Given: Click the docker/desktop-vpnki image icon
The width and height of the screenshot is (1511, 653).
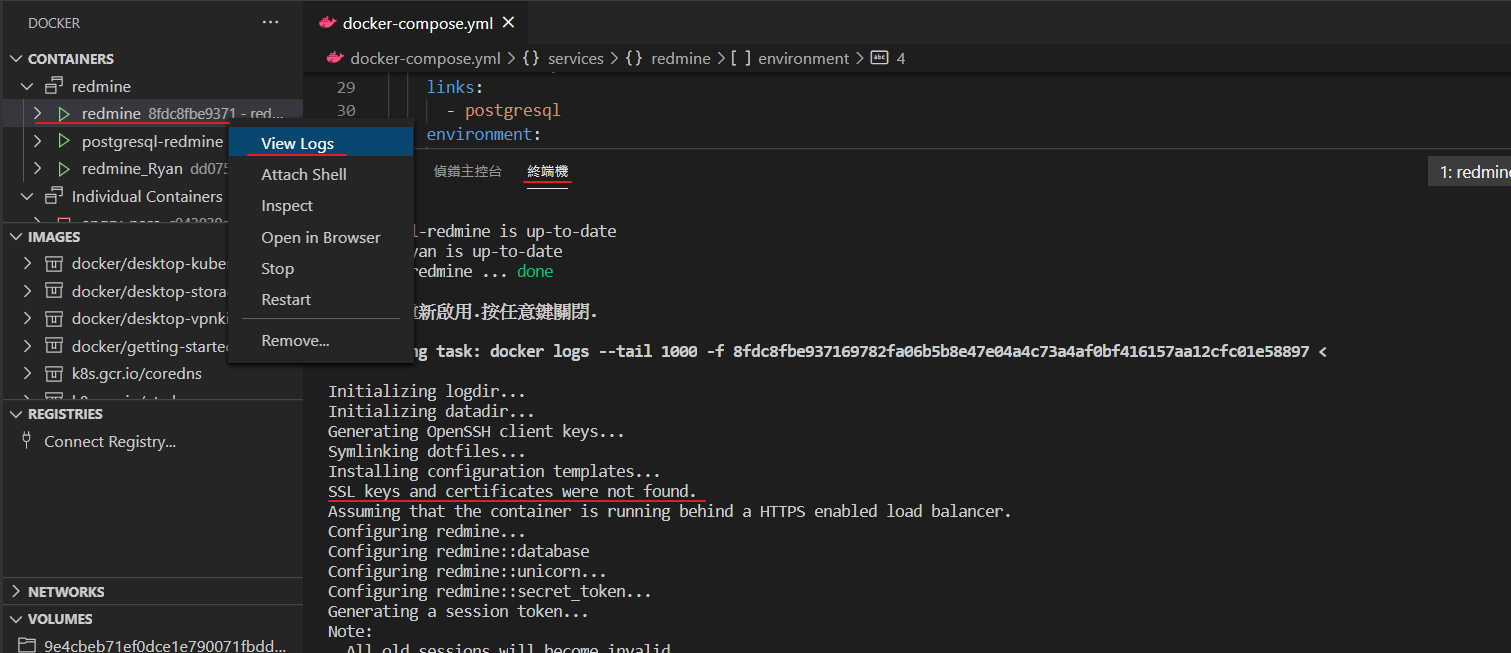Looking at the screenshot, I should pos(54,319).
